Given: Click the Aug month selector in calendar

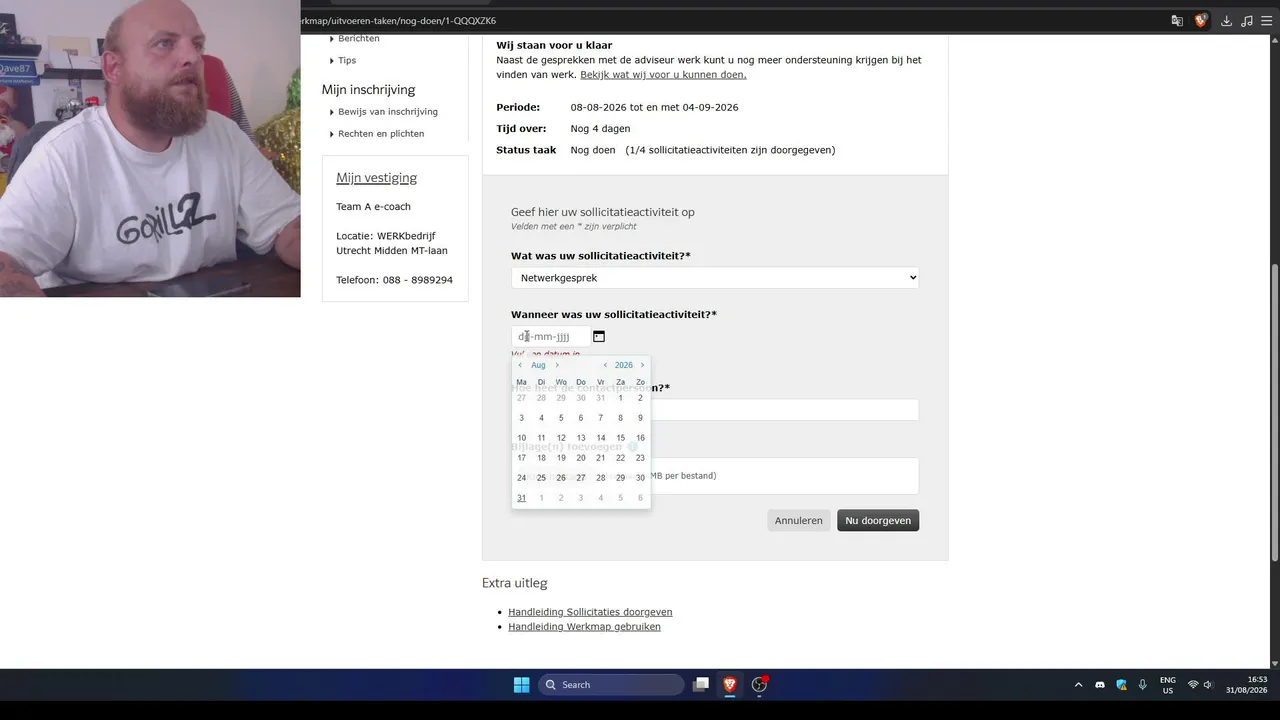Looking at the screenshot, I should coord(538,365).
